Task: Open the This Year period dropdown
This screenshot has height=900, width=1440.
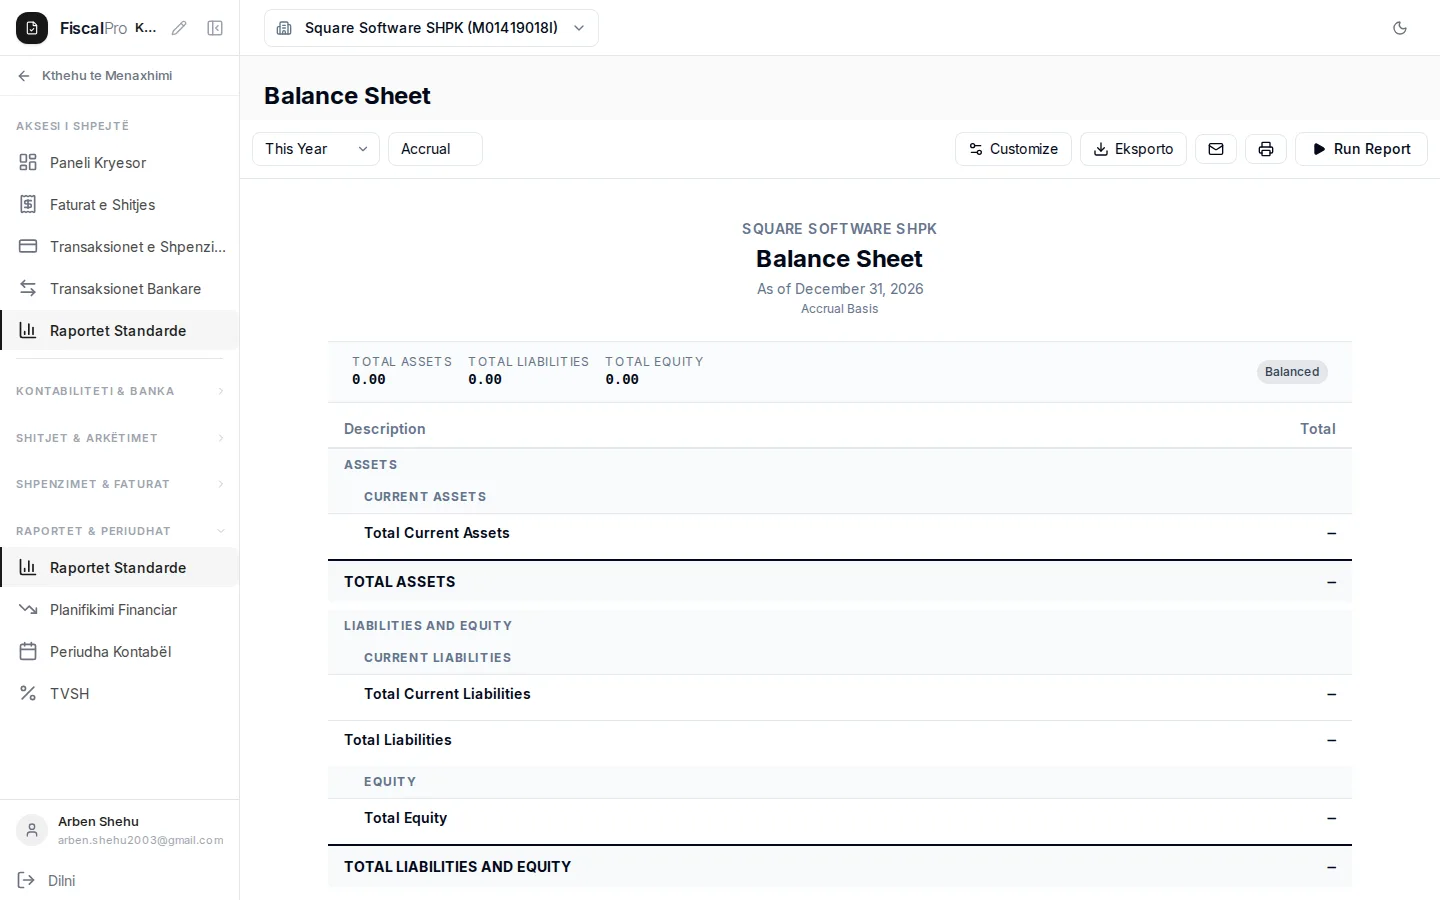Action: click(316, 149)
